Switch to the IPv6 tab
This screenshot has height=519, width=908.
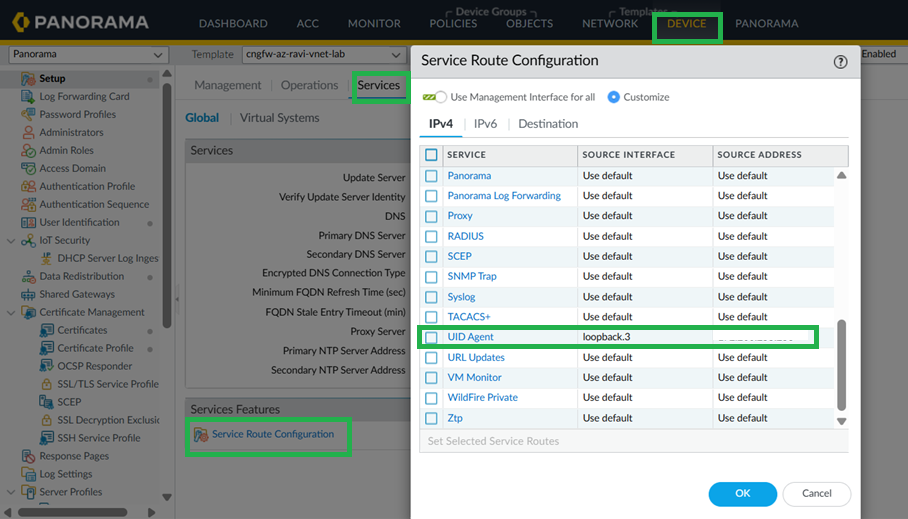(x=485, y=124)
